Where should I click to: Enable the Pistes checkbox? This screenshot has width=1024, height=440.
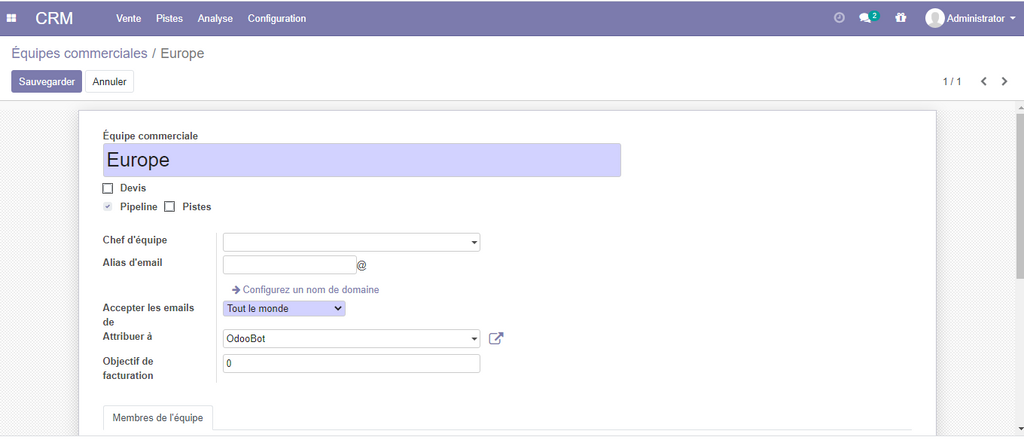coord(169,207)
